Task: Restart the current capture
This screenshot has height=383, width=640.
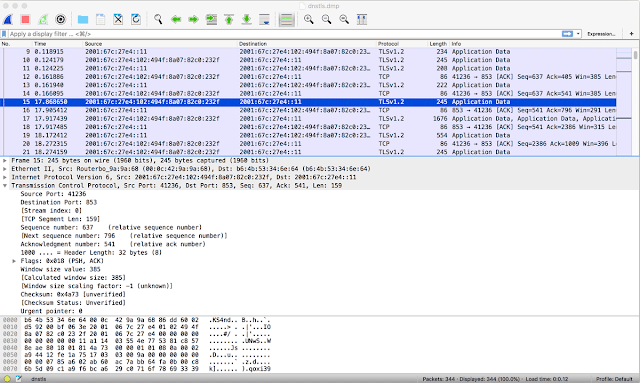Action: click(x=43, y=19)
